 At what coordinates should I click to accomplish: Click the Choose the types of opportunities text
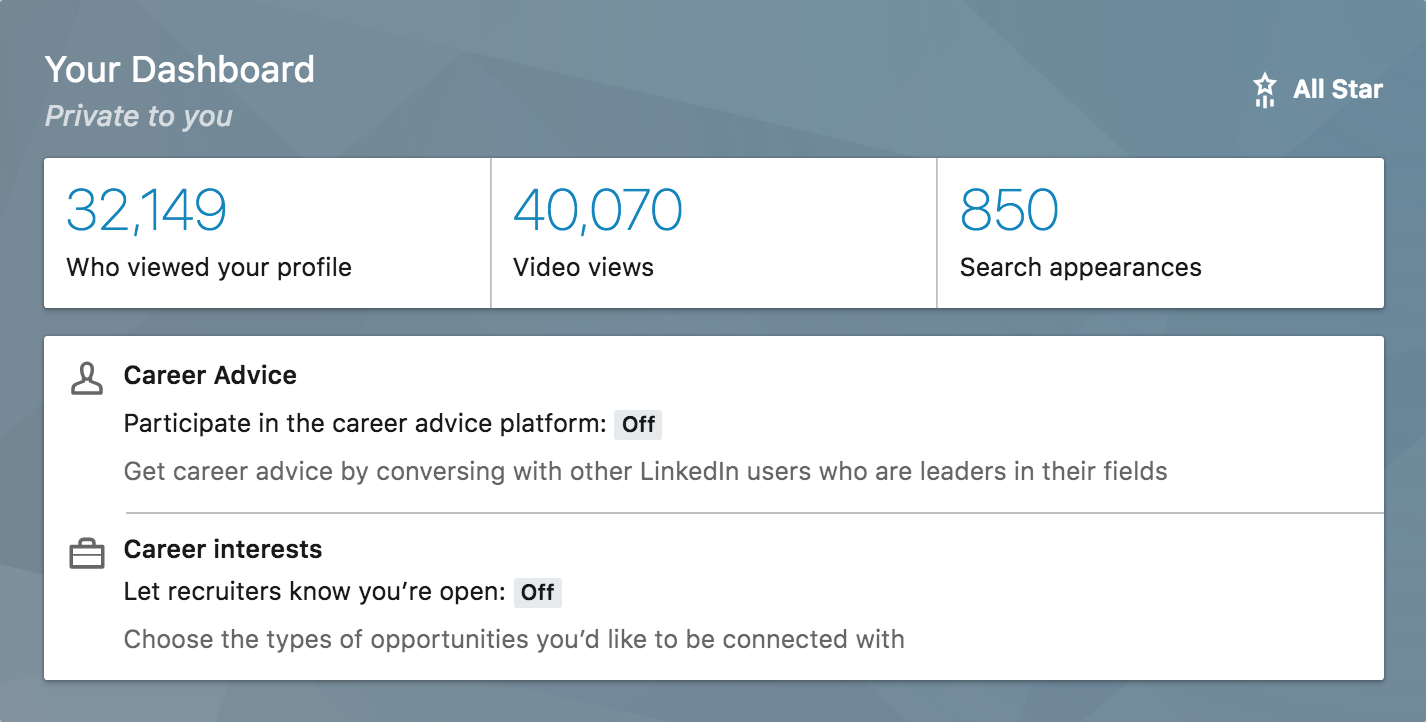[x=514, y=639]
